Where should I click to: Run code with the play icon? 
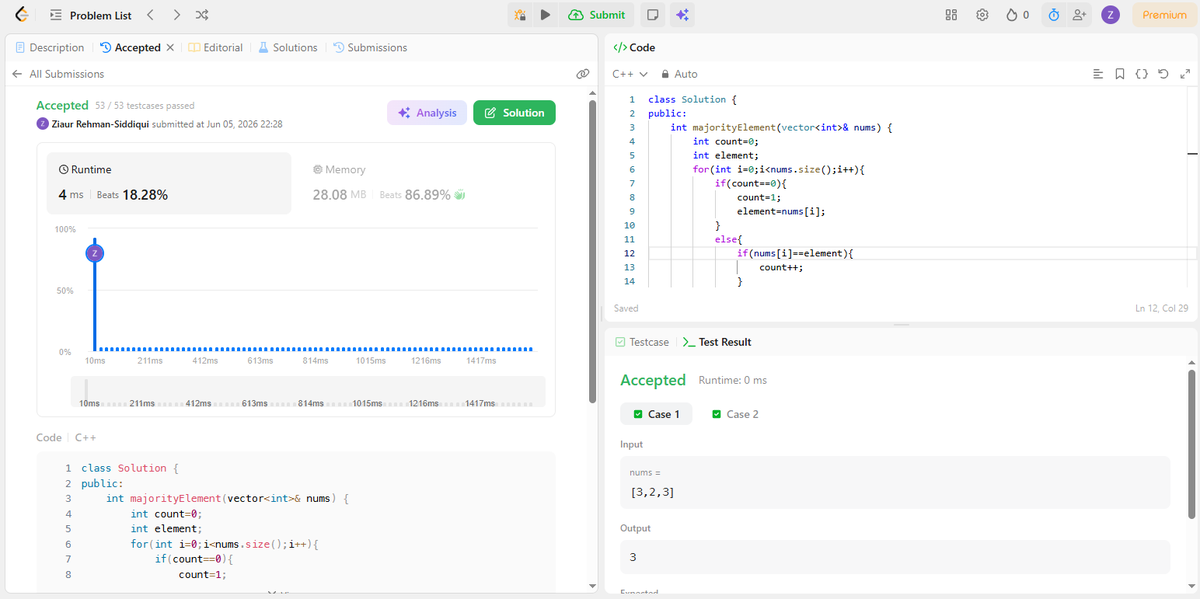point(545,15)
